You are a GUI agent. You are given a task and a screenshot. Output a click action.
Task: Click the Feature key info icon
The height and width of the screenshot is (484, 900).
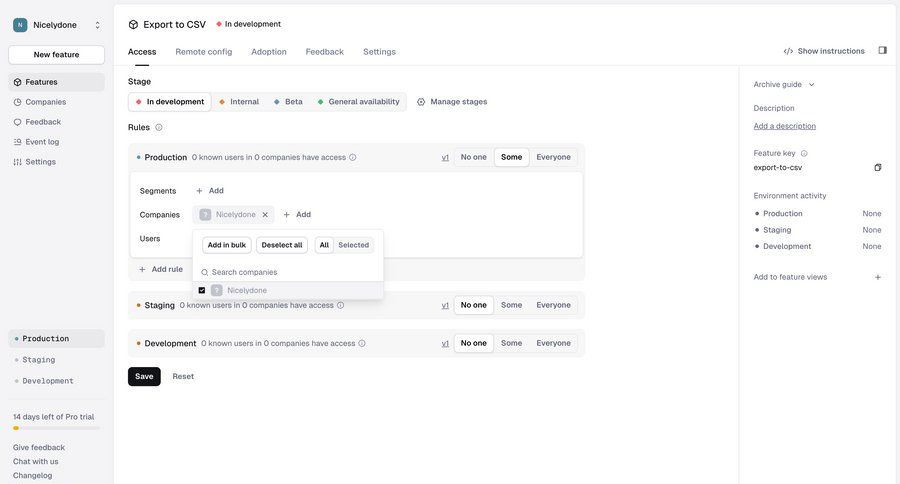tap(804, 153)
